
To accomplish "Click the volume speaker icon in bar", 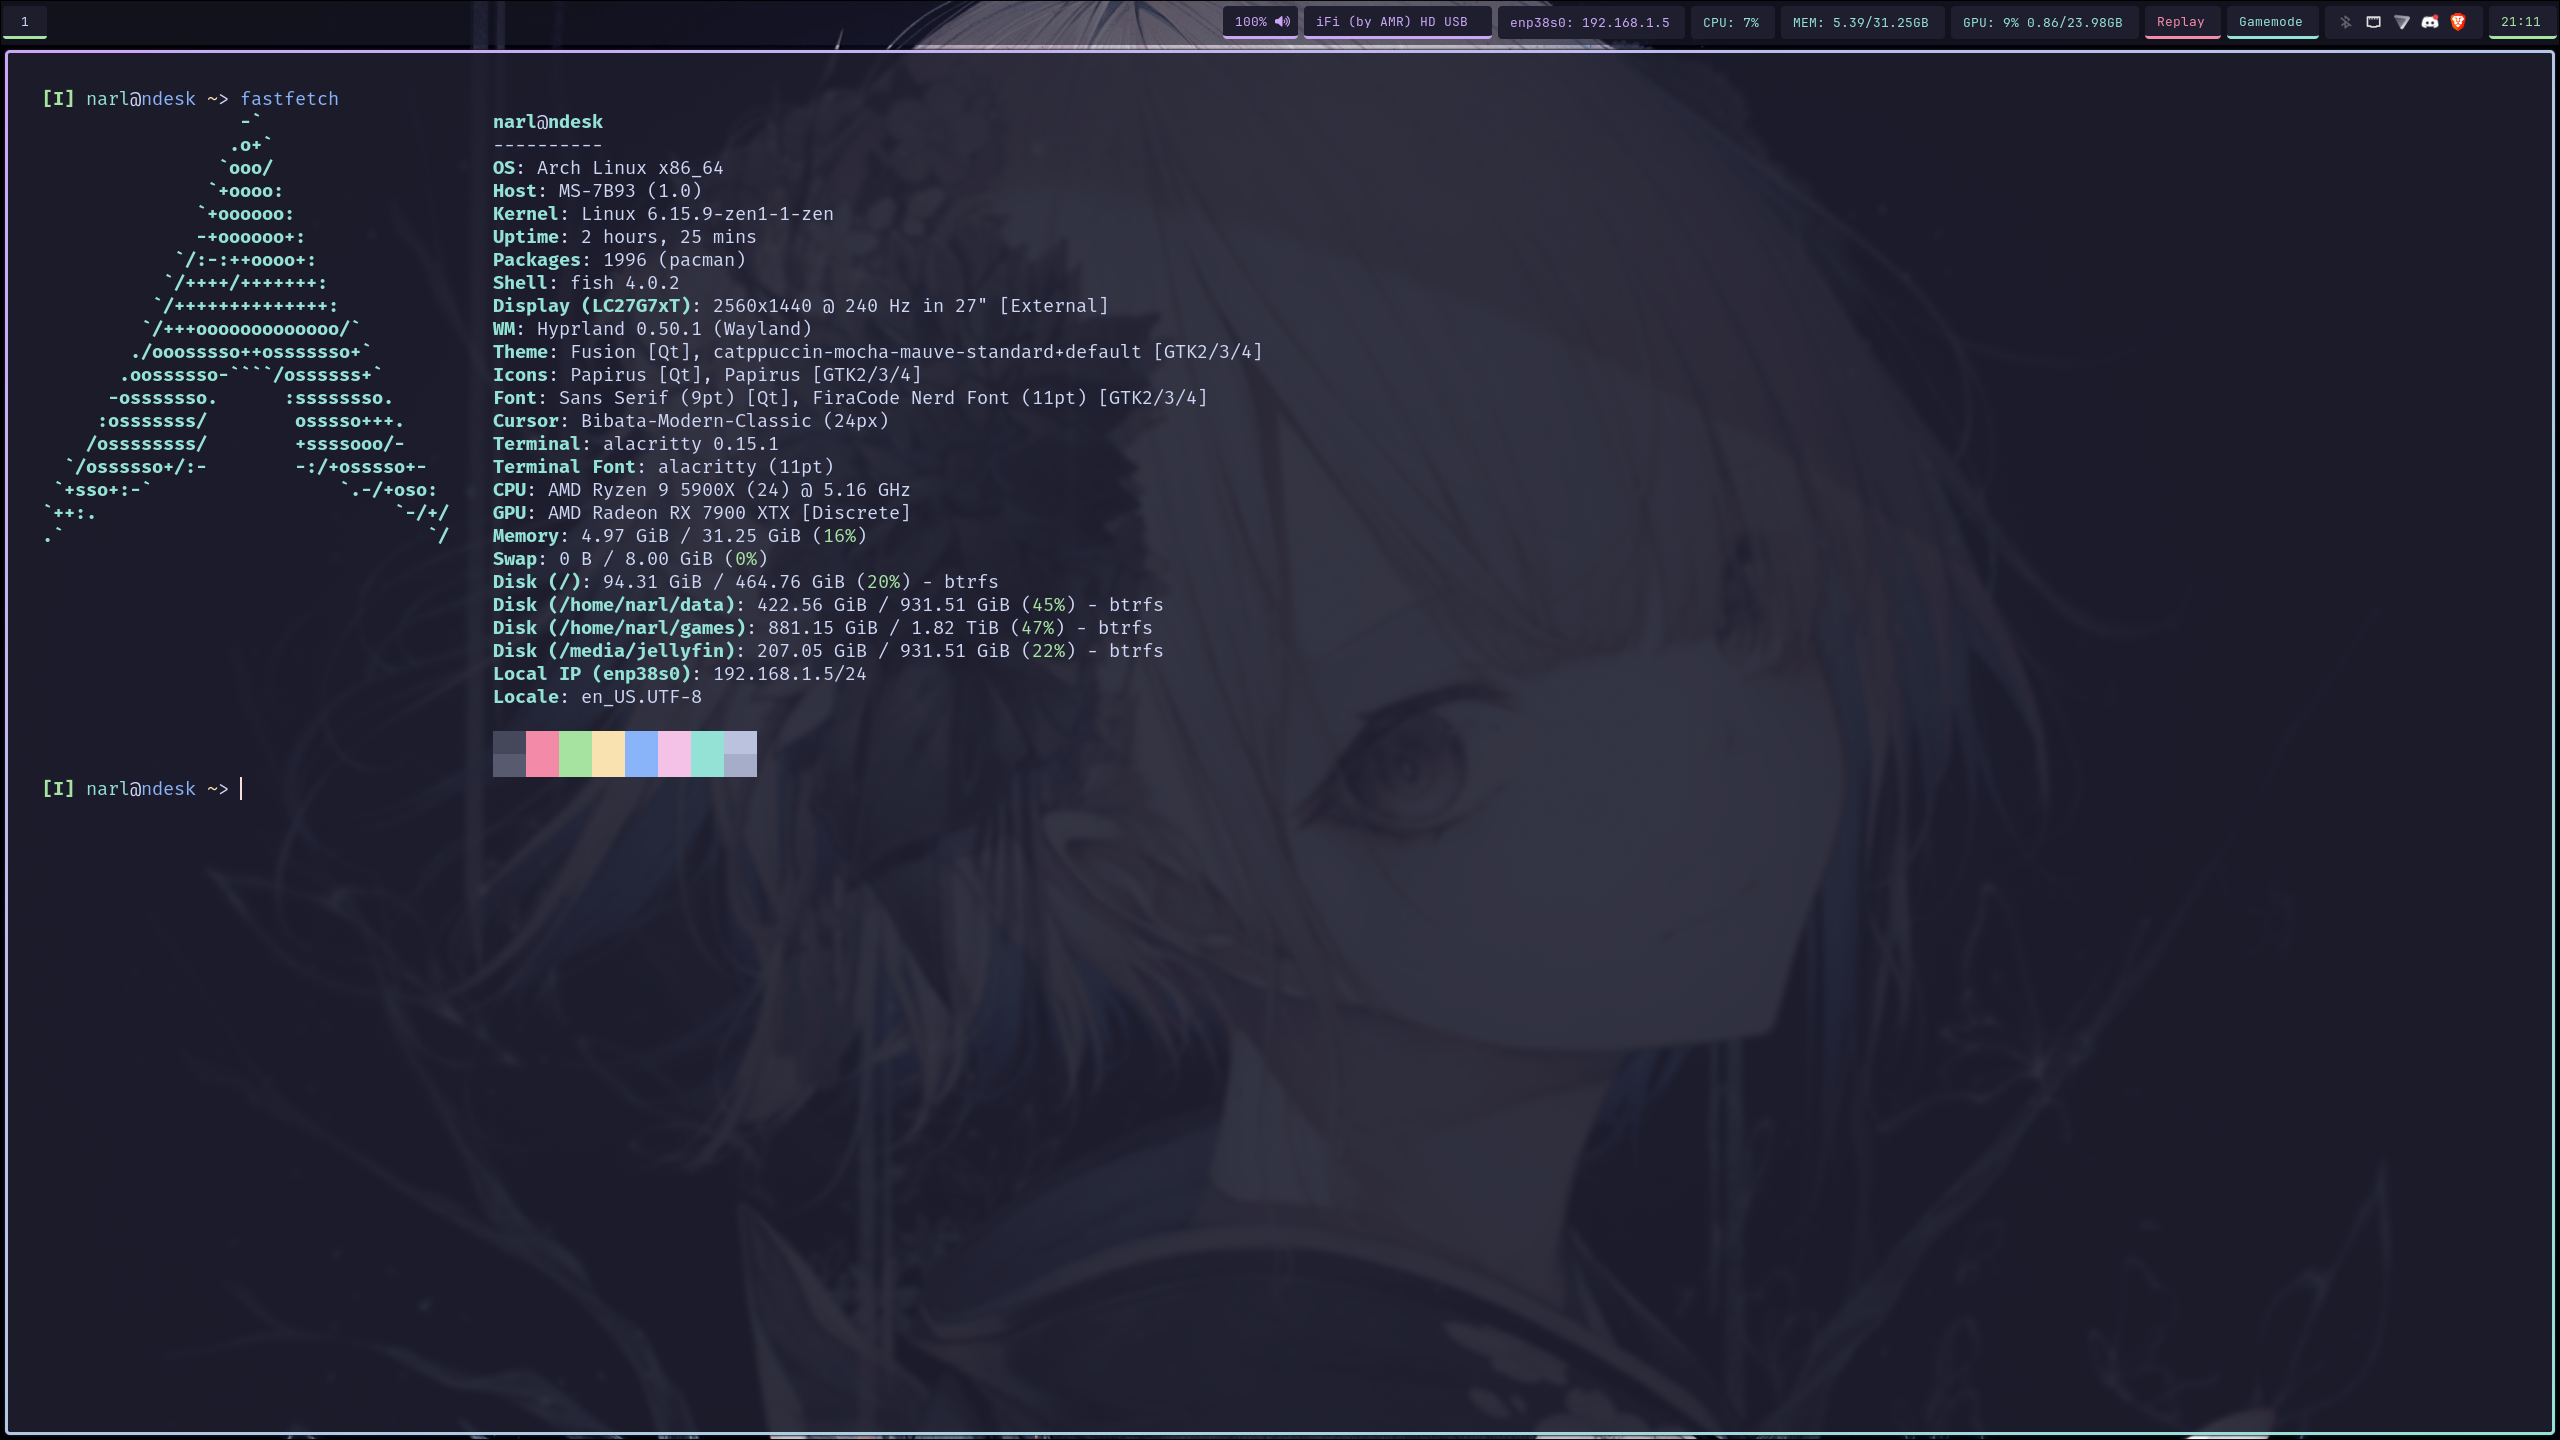I will coord(1281,22).
